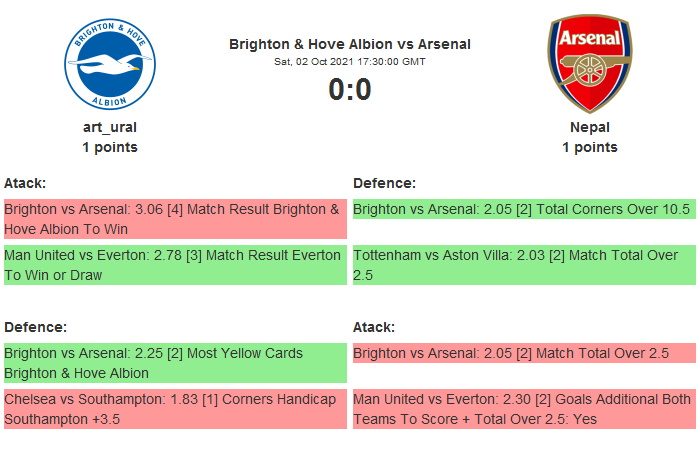Open the Brighton & Hove Albion vs Arsenal title
This screenshot has width=700, height=460.
pos(350,44)
